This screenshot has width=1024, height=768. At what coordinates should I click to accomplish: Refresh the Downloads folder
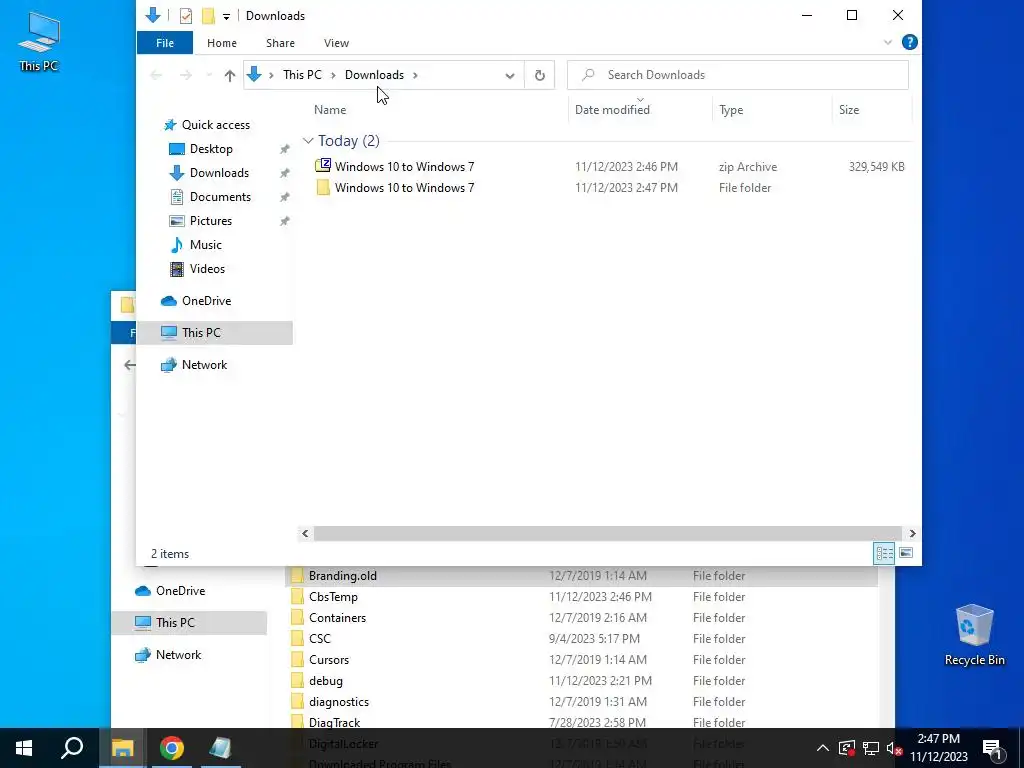(x=539, y=75)
